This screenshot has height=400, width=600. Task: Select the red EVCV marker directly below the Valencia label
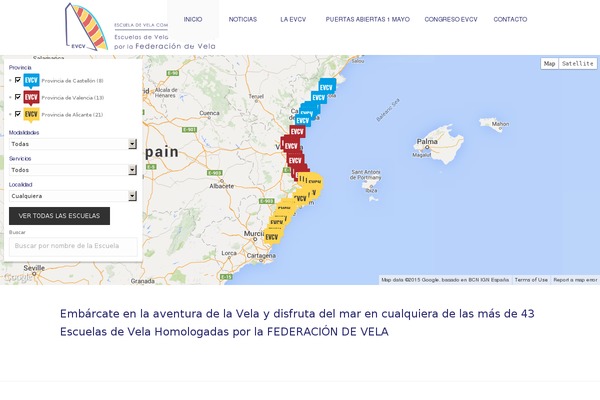(x=295, y=160)
